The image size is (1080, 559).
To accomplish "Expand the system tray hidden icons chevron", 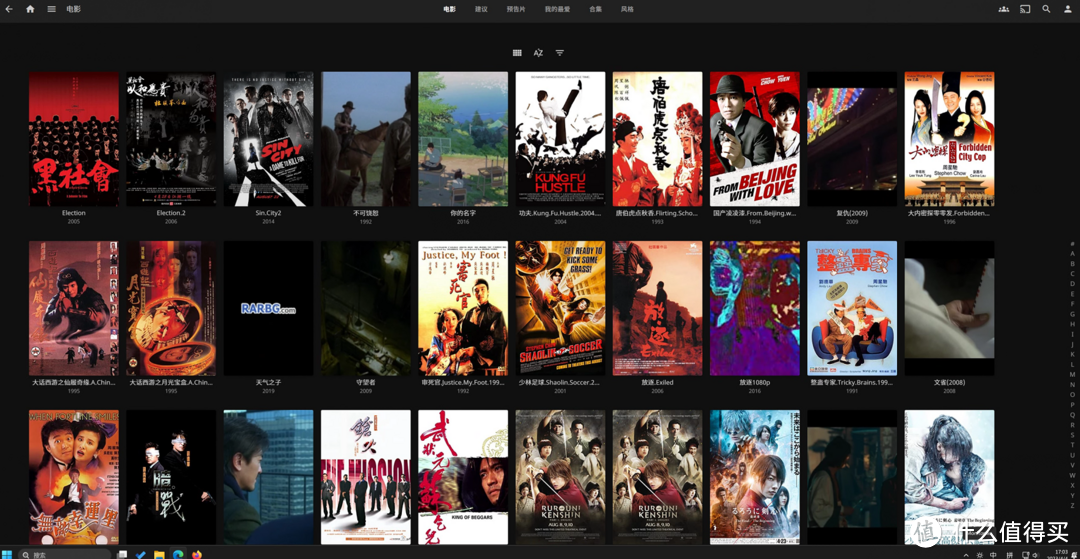I will point(965,554).
